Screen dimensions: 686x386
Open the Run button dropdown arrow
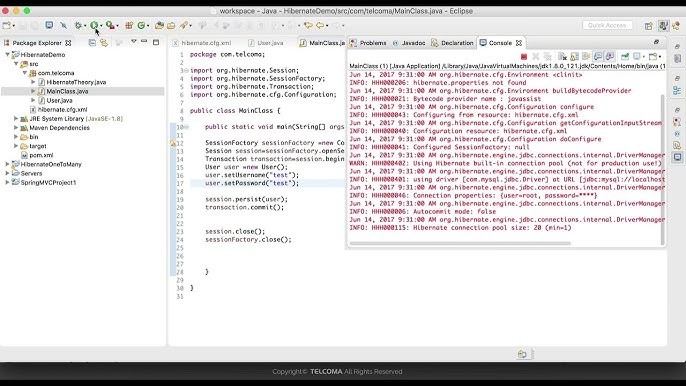tap(102, 26)
